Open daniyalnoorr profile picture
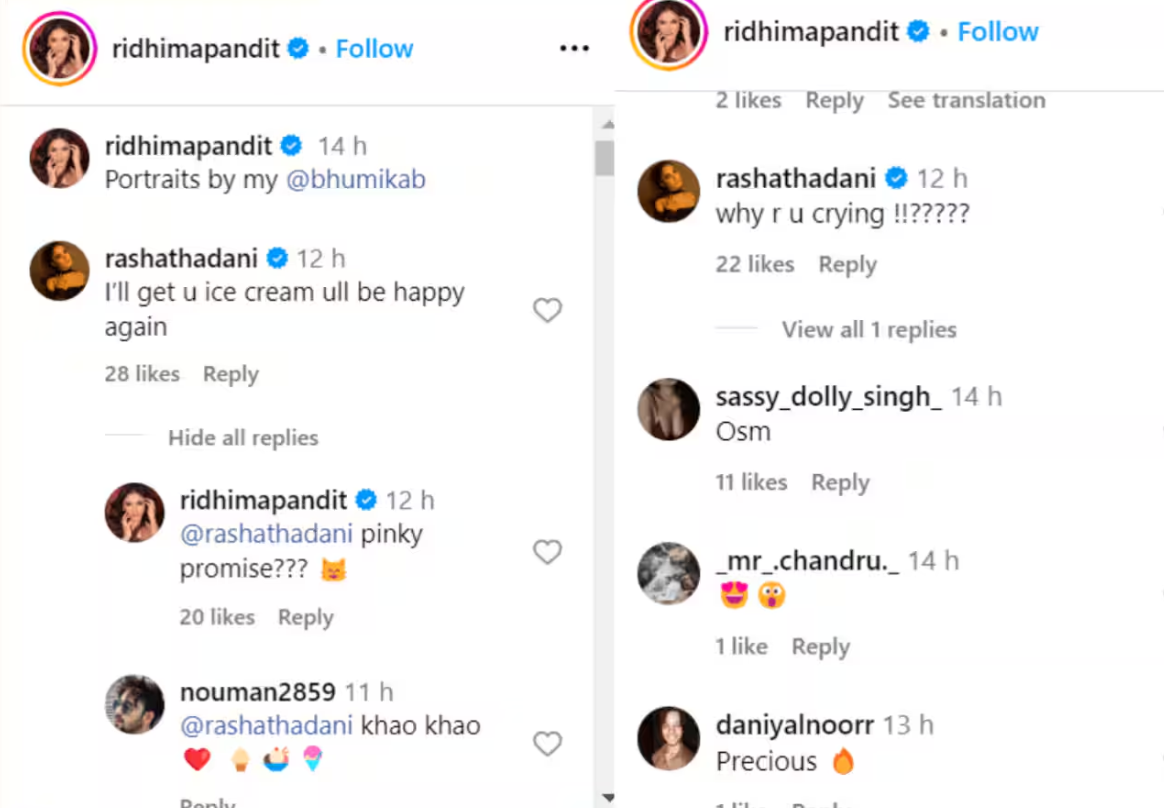Image resolution: width=1164 pixels, height=808 pixels. click(x=669, y=738)
